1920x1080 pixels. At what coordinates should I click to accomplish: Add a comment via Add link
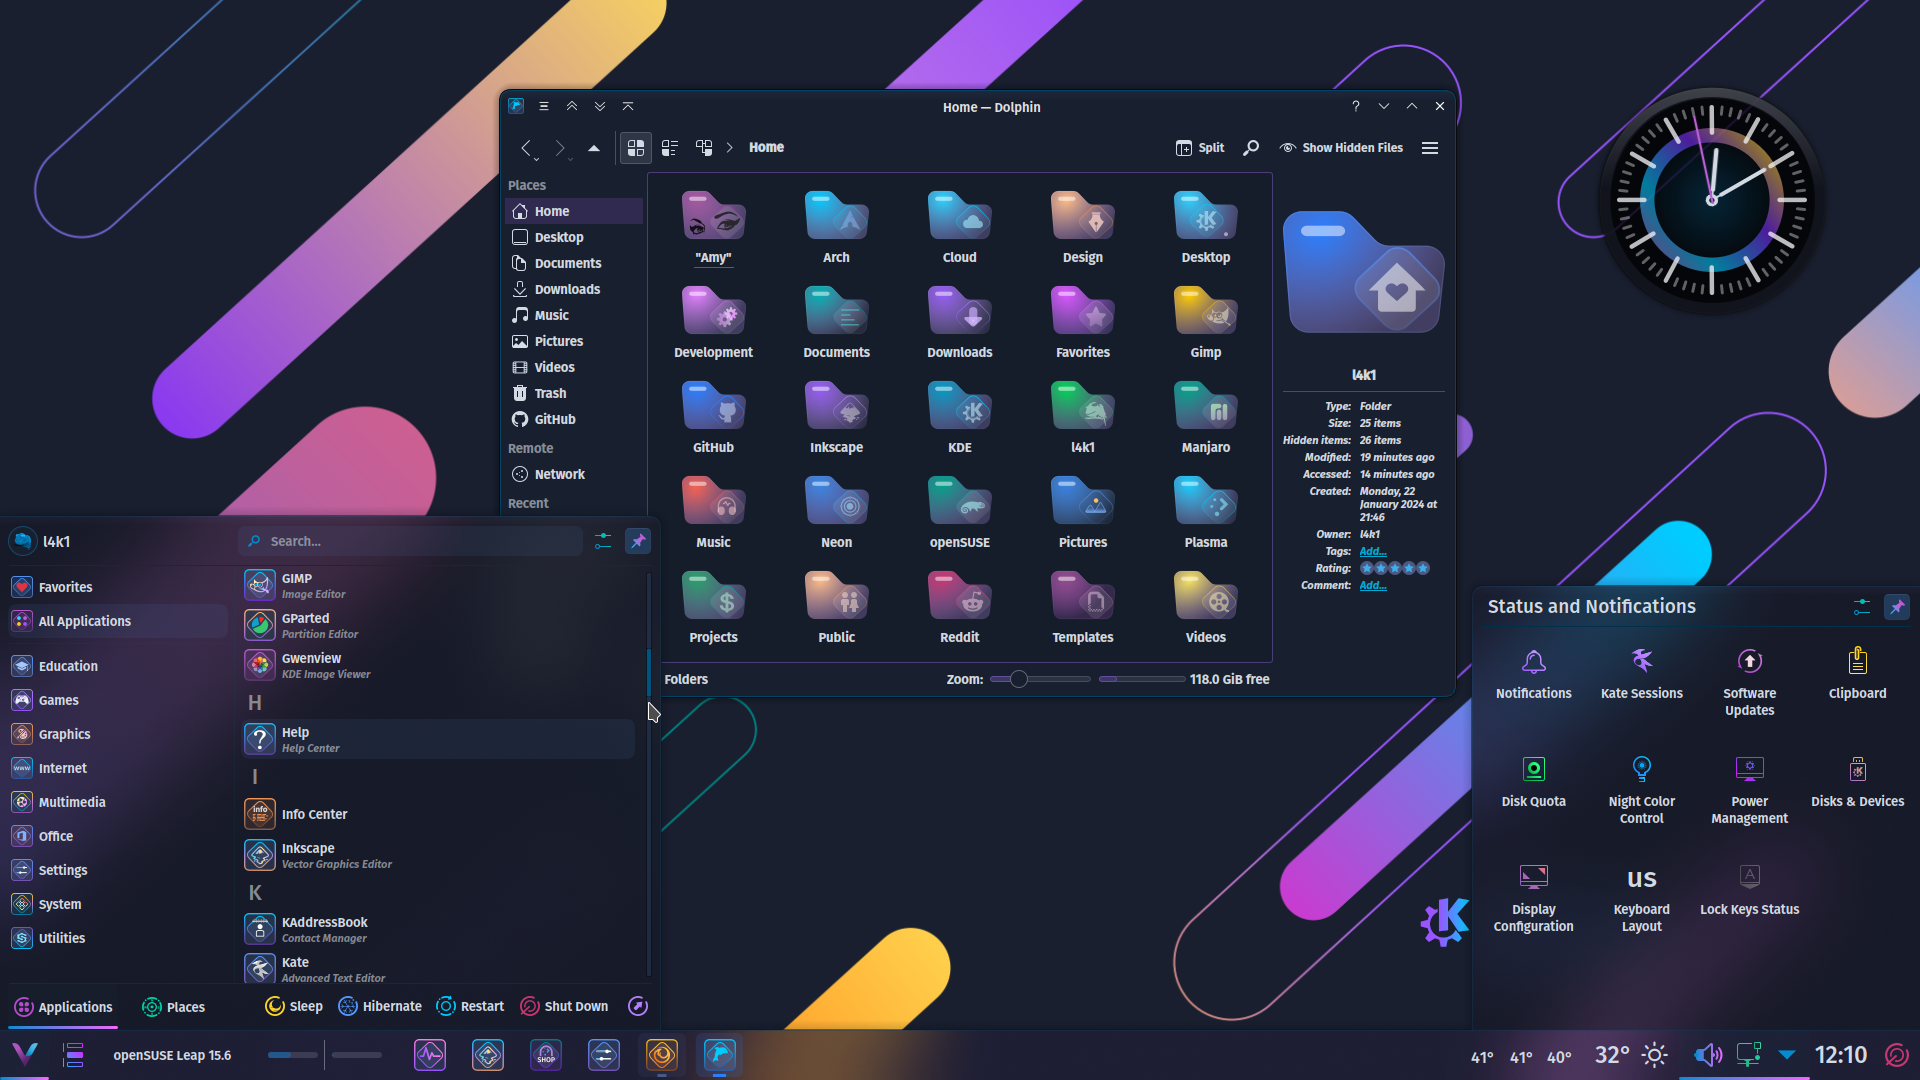(1373, 586)
